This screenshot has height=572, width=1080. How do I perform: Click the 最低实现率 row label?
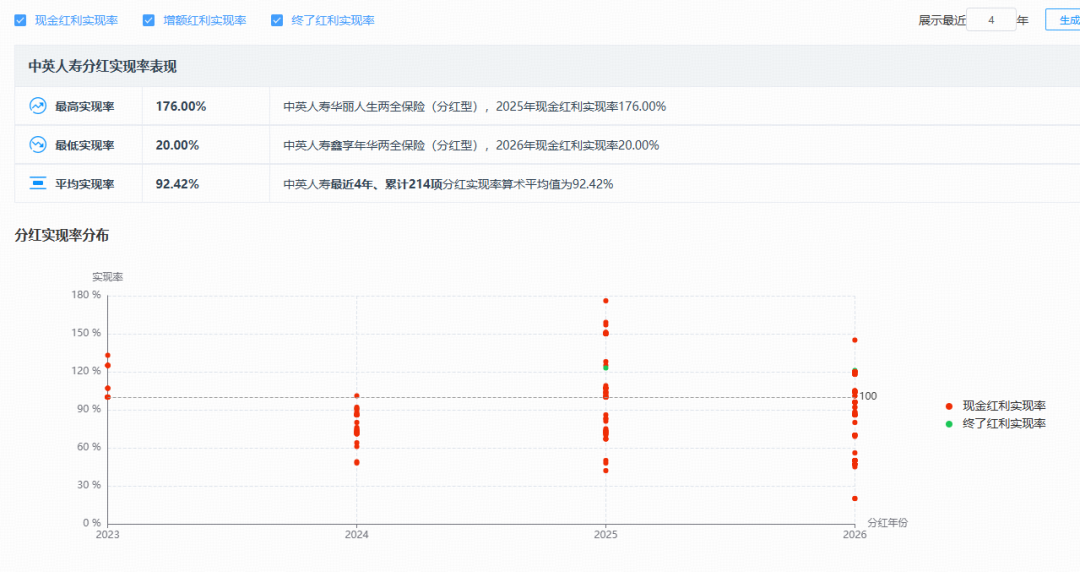tap(85, 145)
